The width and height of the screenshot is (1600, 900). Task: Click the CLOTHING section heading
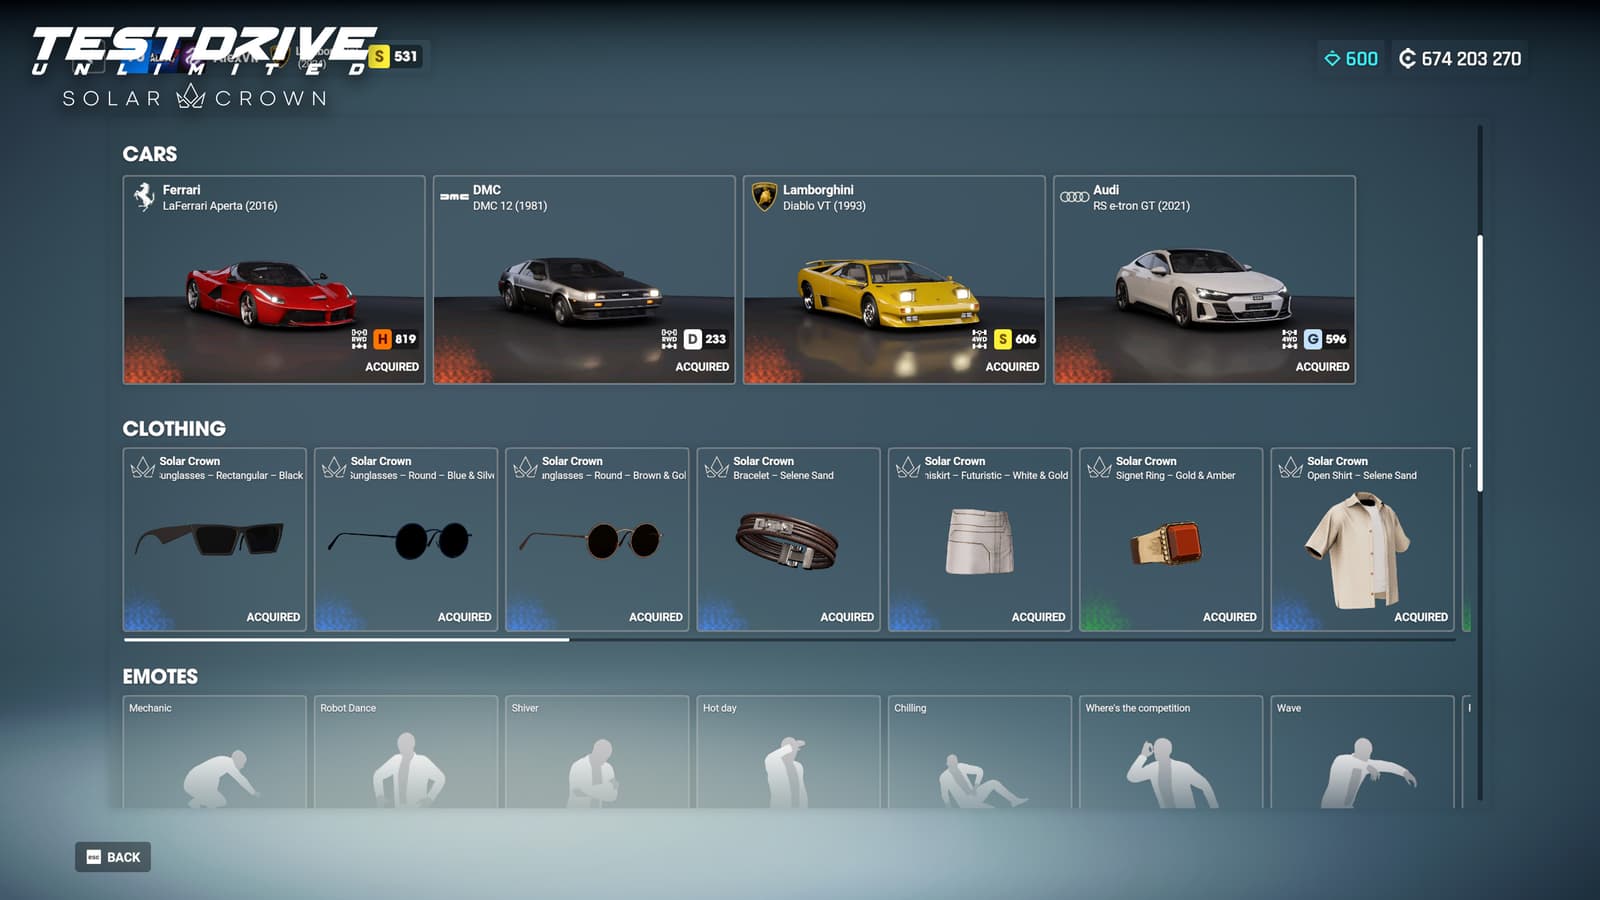174,429
